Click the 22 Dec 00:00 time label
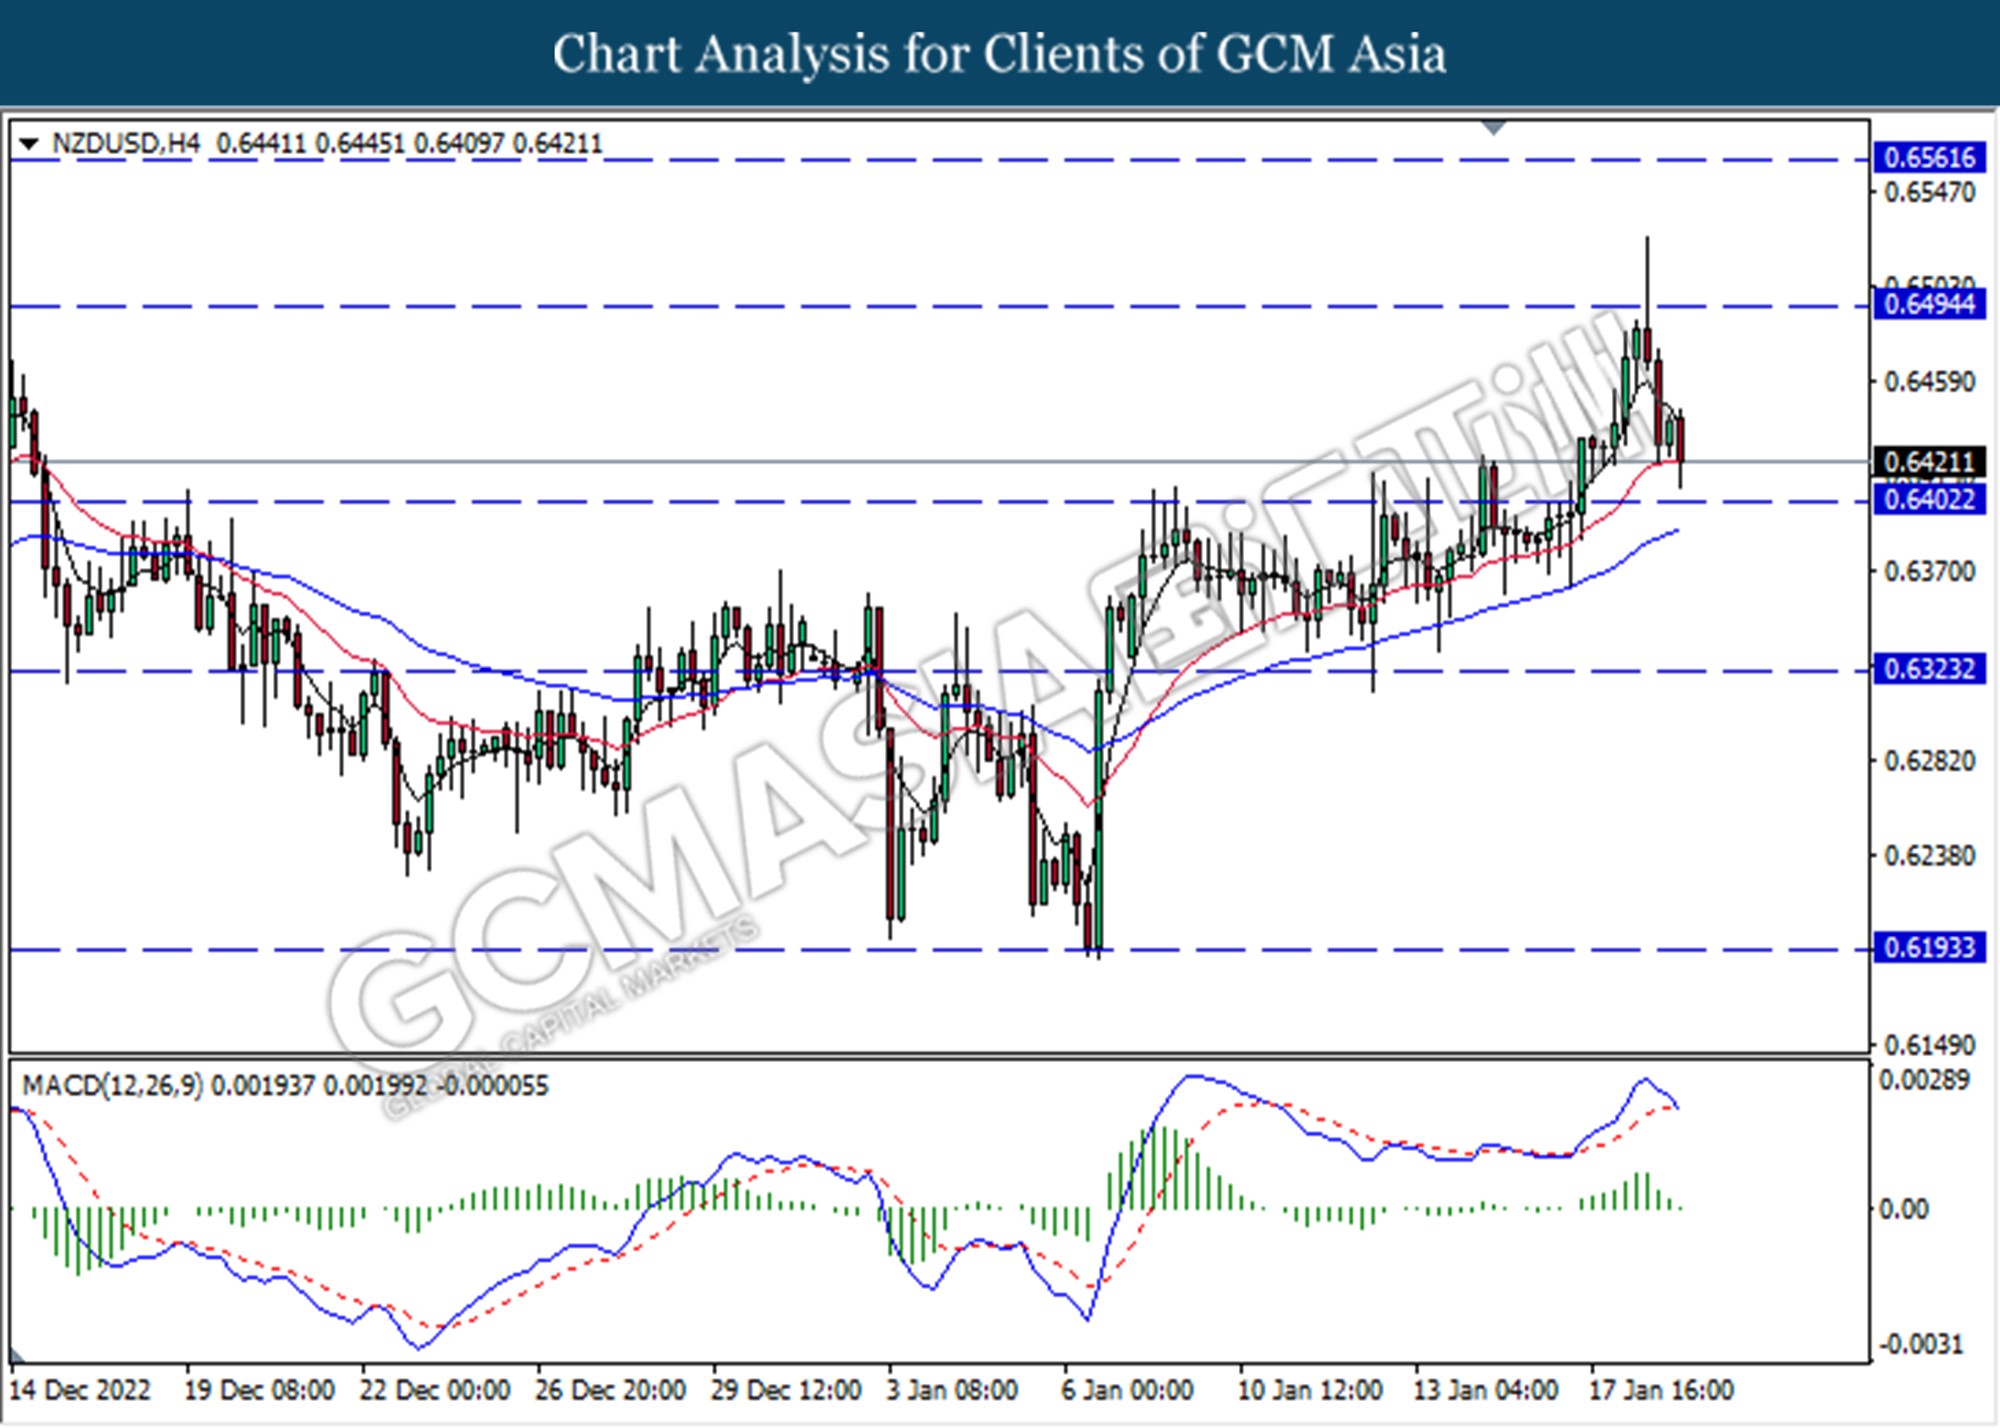This screenshot has height=1428, width=2000. coord(435,1390)
